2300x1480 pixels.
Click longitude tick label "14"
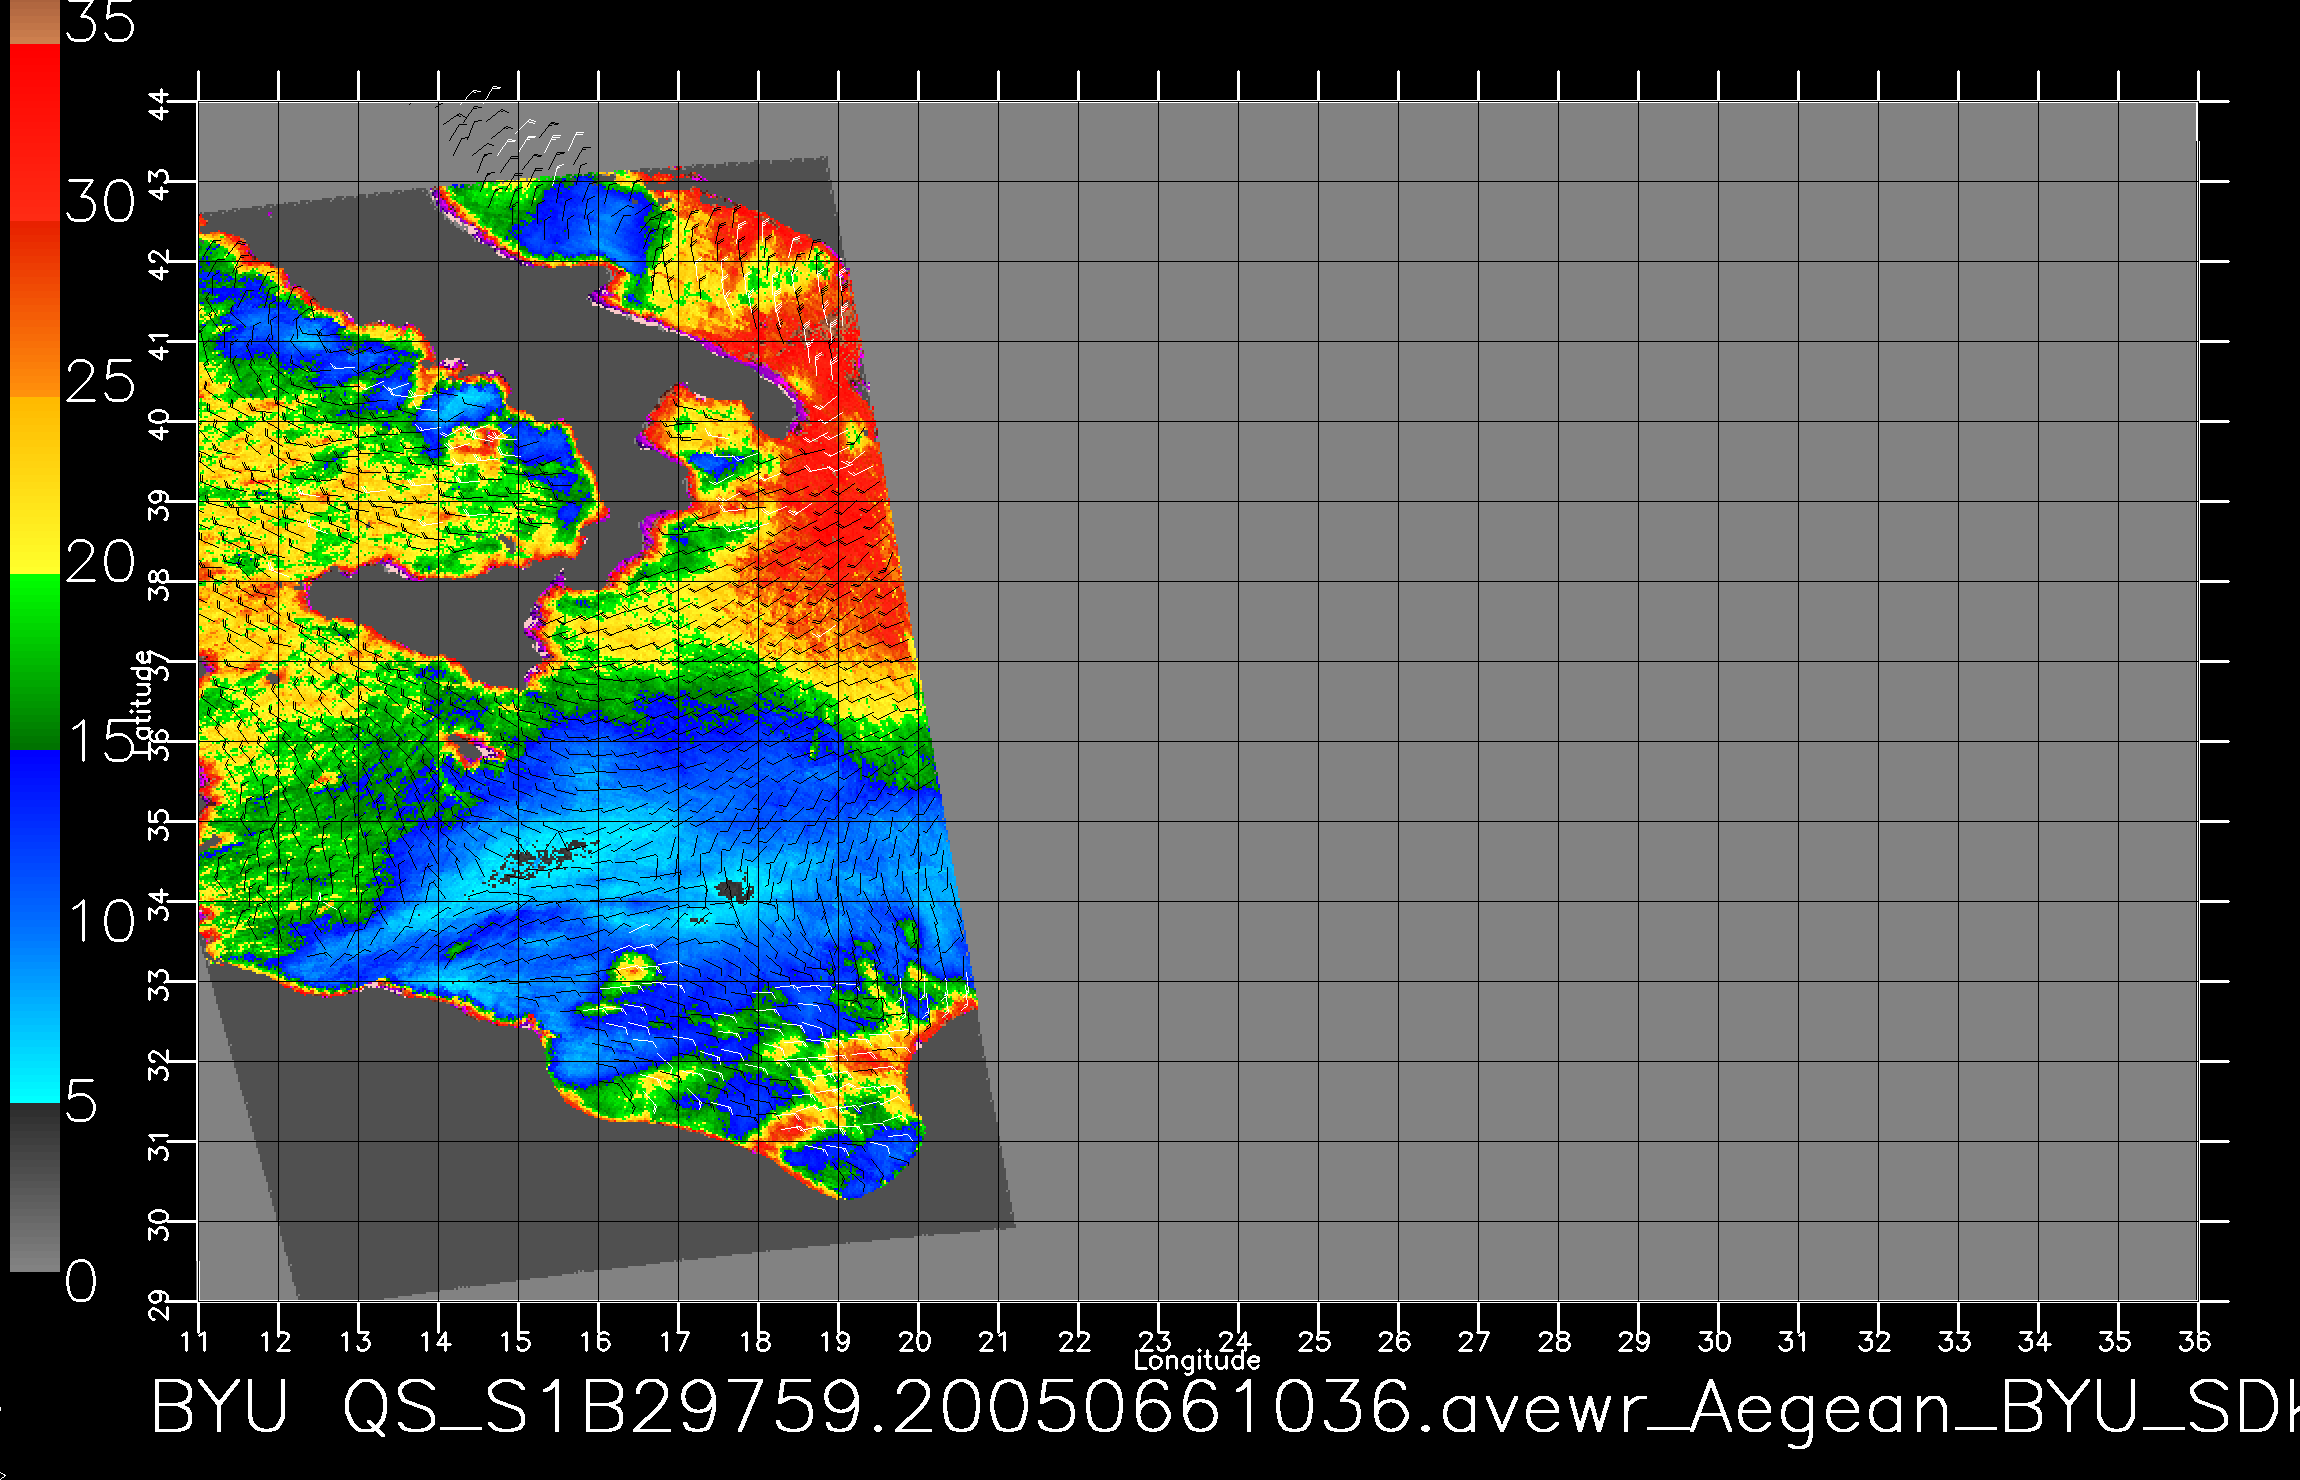point(435,1341)
